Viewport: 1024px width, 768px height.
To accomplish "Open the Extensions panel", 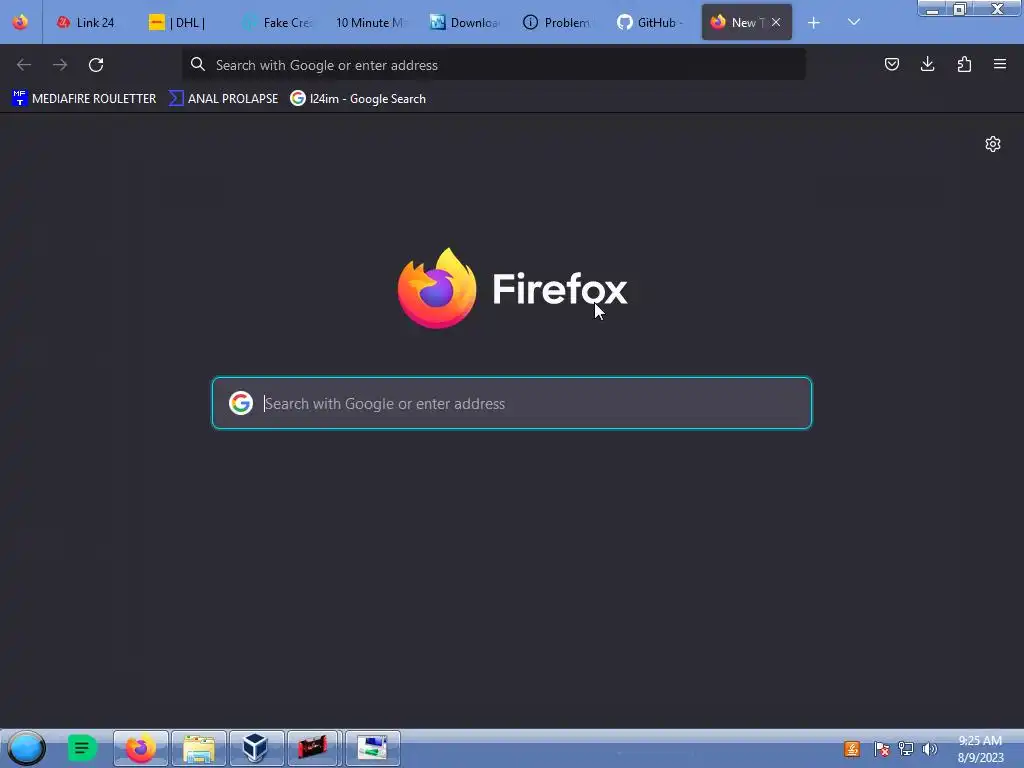I will click(x=964, y=64).
